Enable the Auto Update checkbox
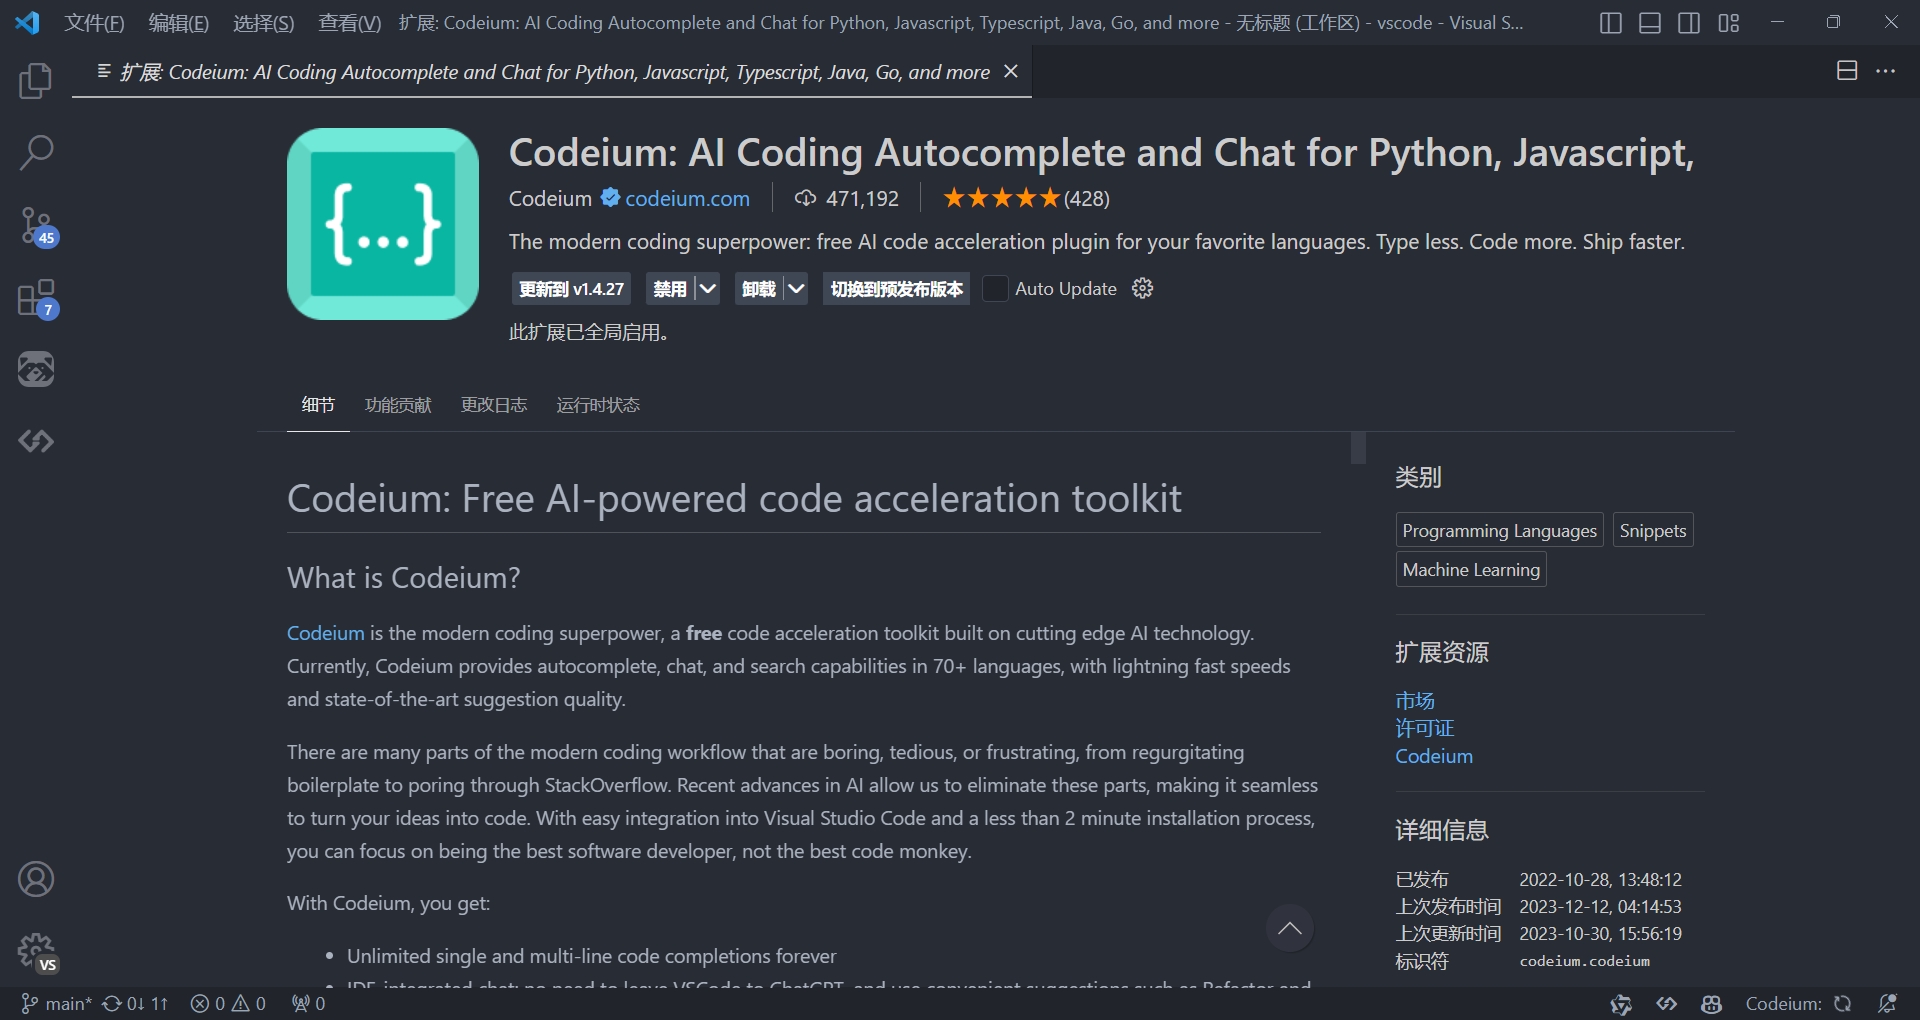 tap(995, 289)
